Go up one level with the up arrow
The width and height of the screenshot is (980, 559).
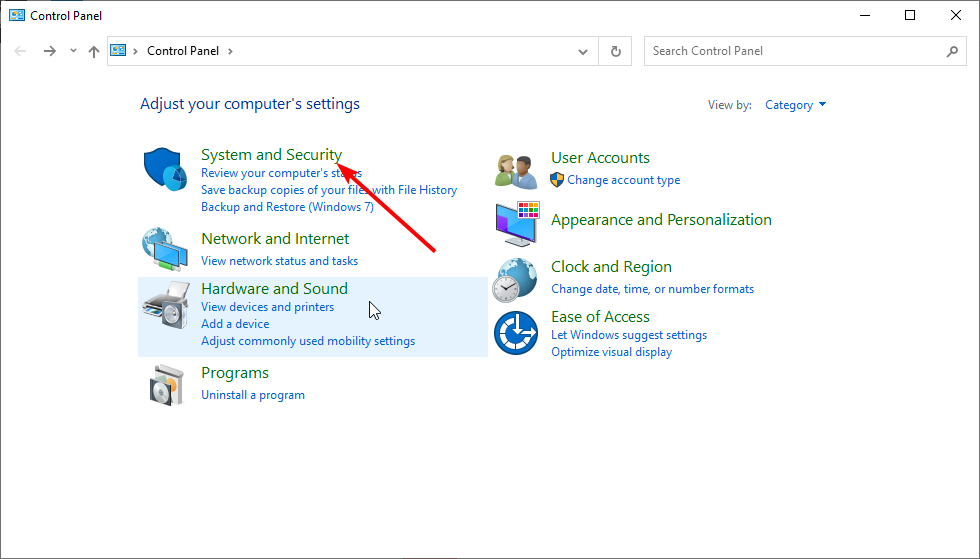pos(94,51)
